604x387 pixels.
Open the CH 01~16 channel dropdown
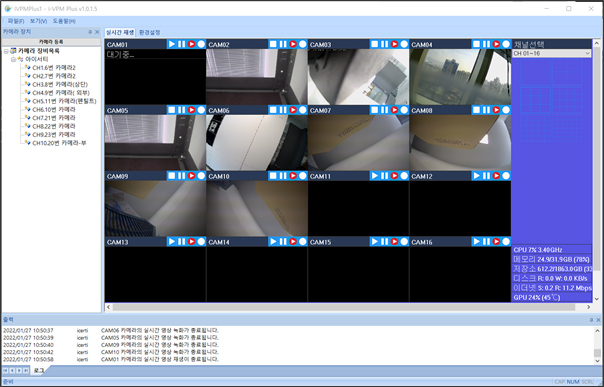(x=552, y=54)
